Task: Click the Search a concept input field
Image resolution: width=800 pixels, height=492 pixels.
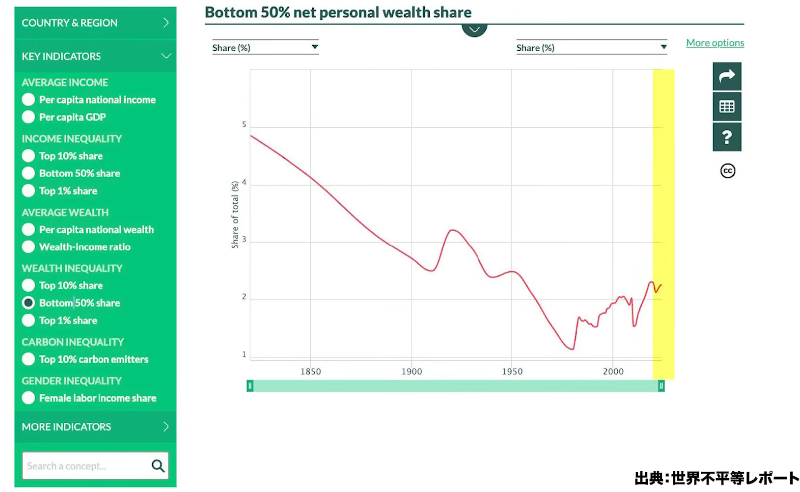Action: point(86,466)
